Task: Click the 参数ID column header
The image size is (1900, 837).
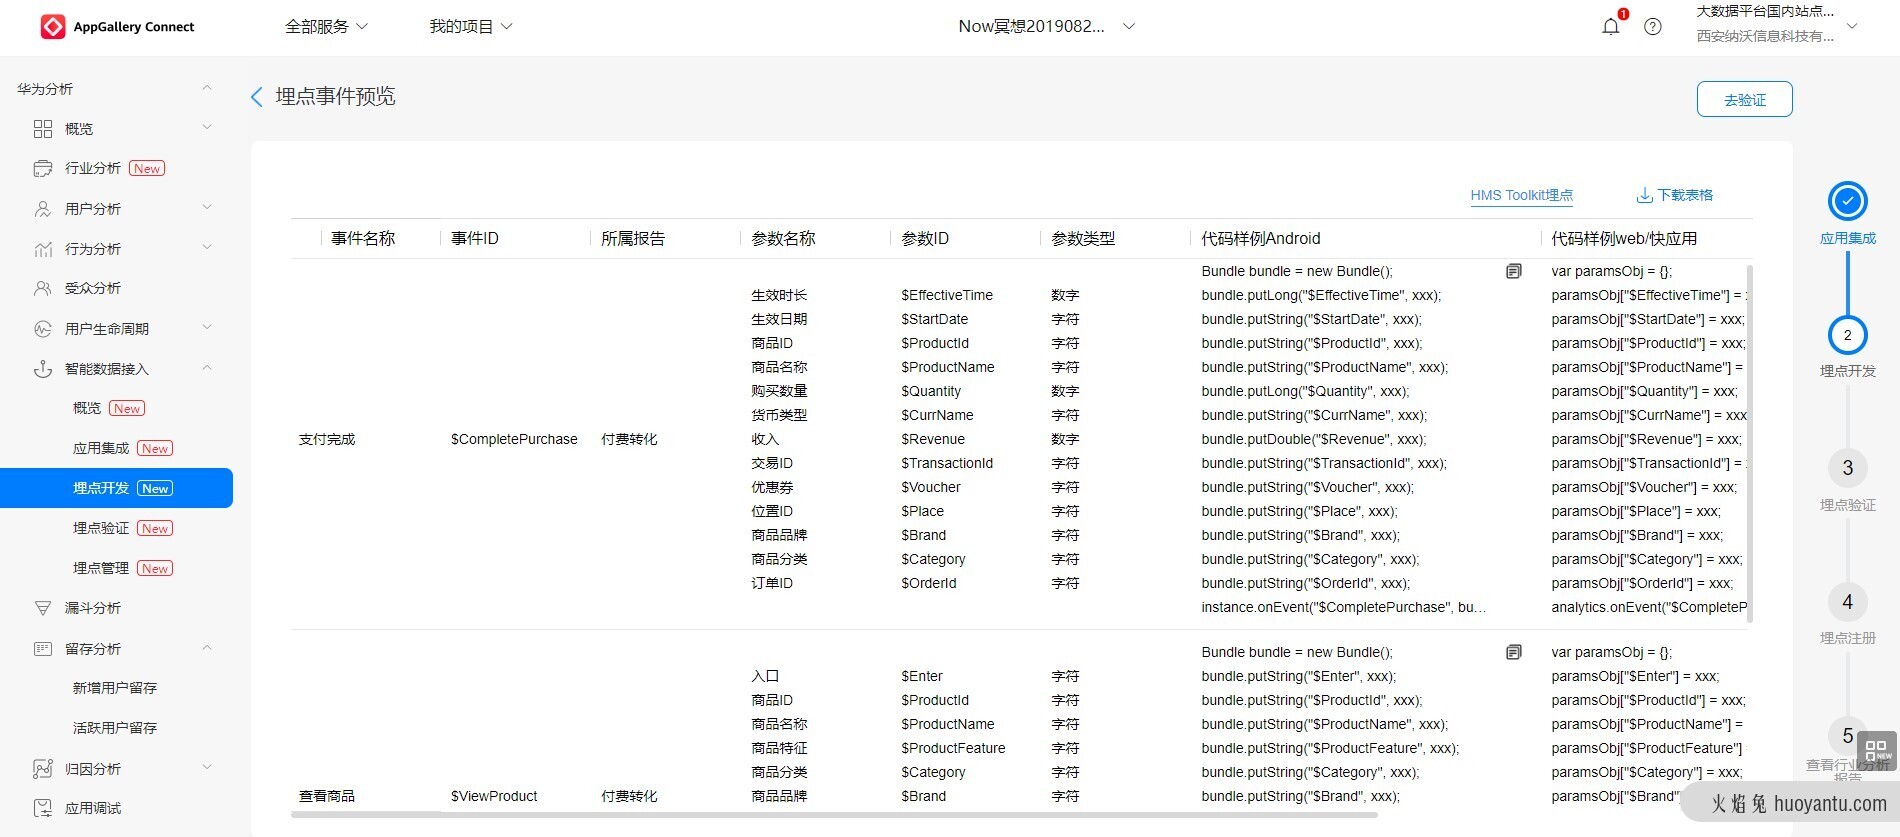Action: coord(925,239)
